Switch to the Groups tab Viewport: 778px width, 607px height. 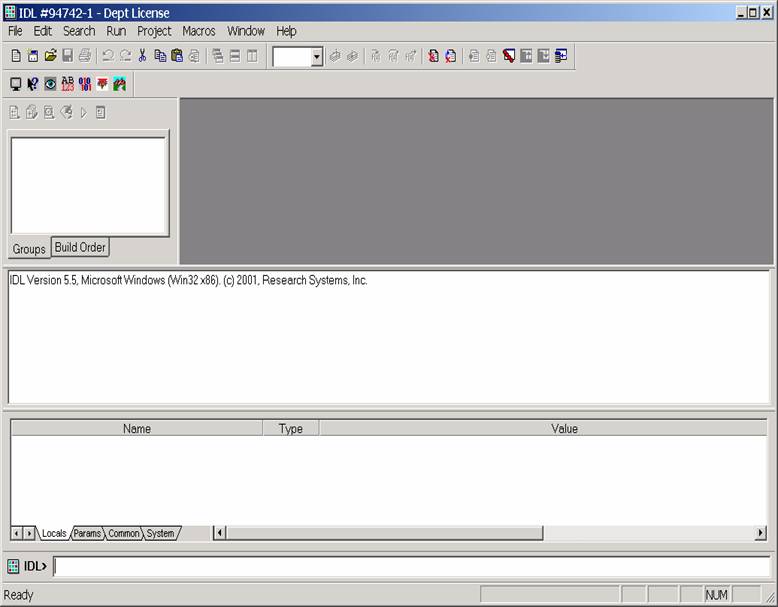[29, 249]
